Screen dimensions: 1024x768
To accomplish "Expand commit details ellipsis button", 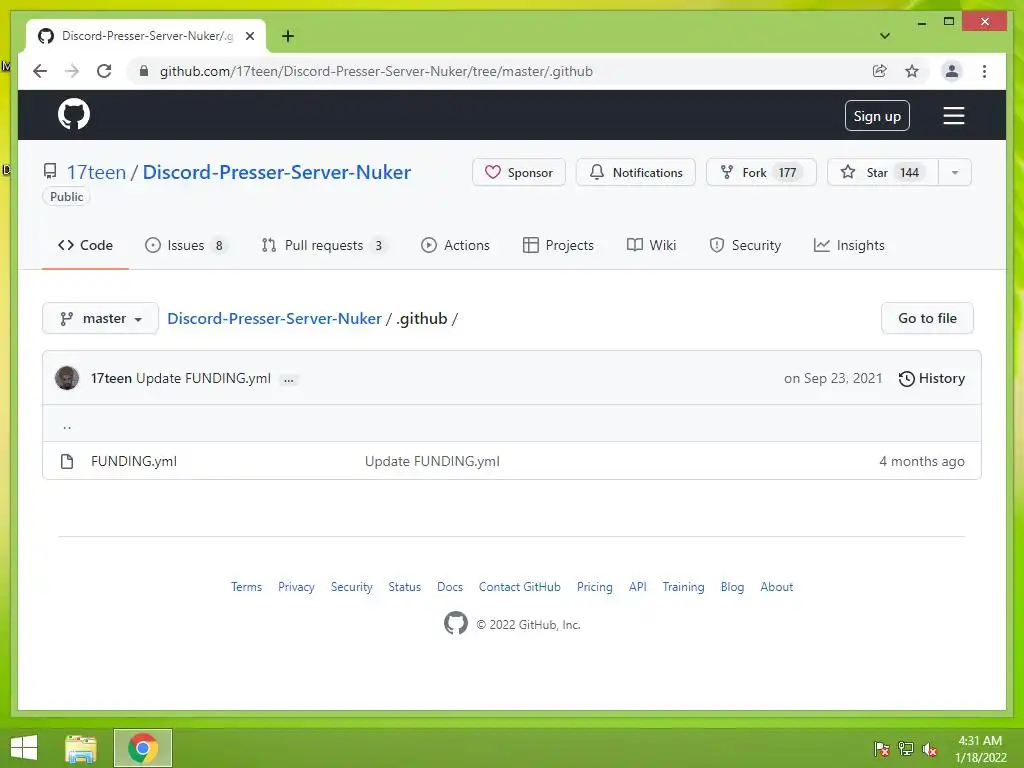I will [x=289, y=379].
